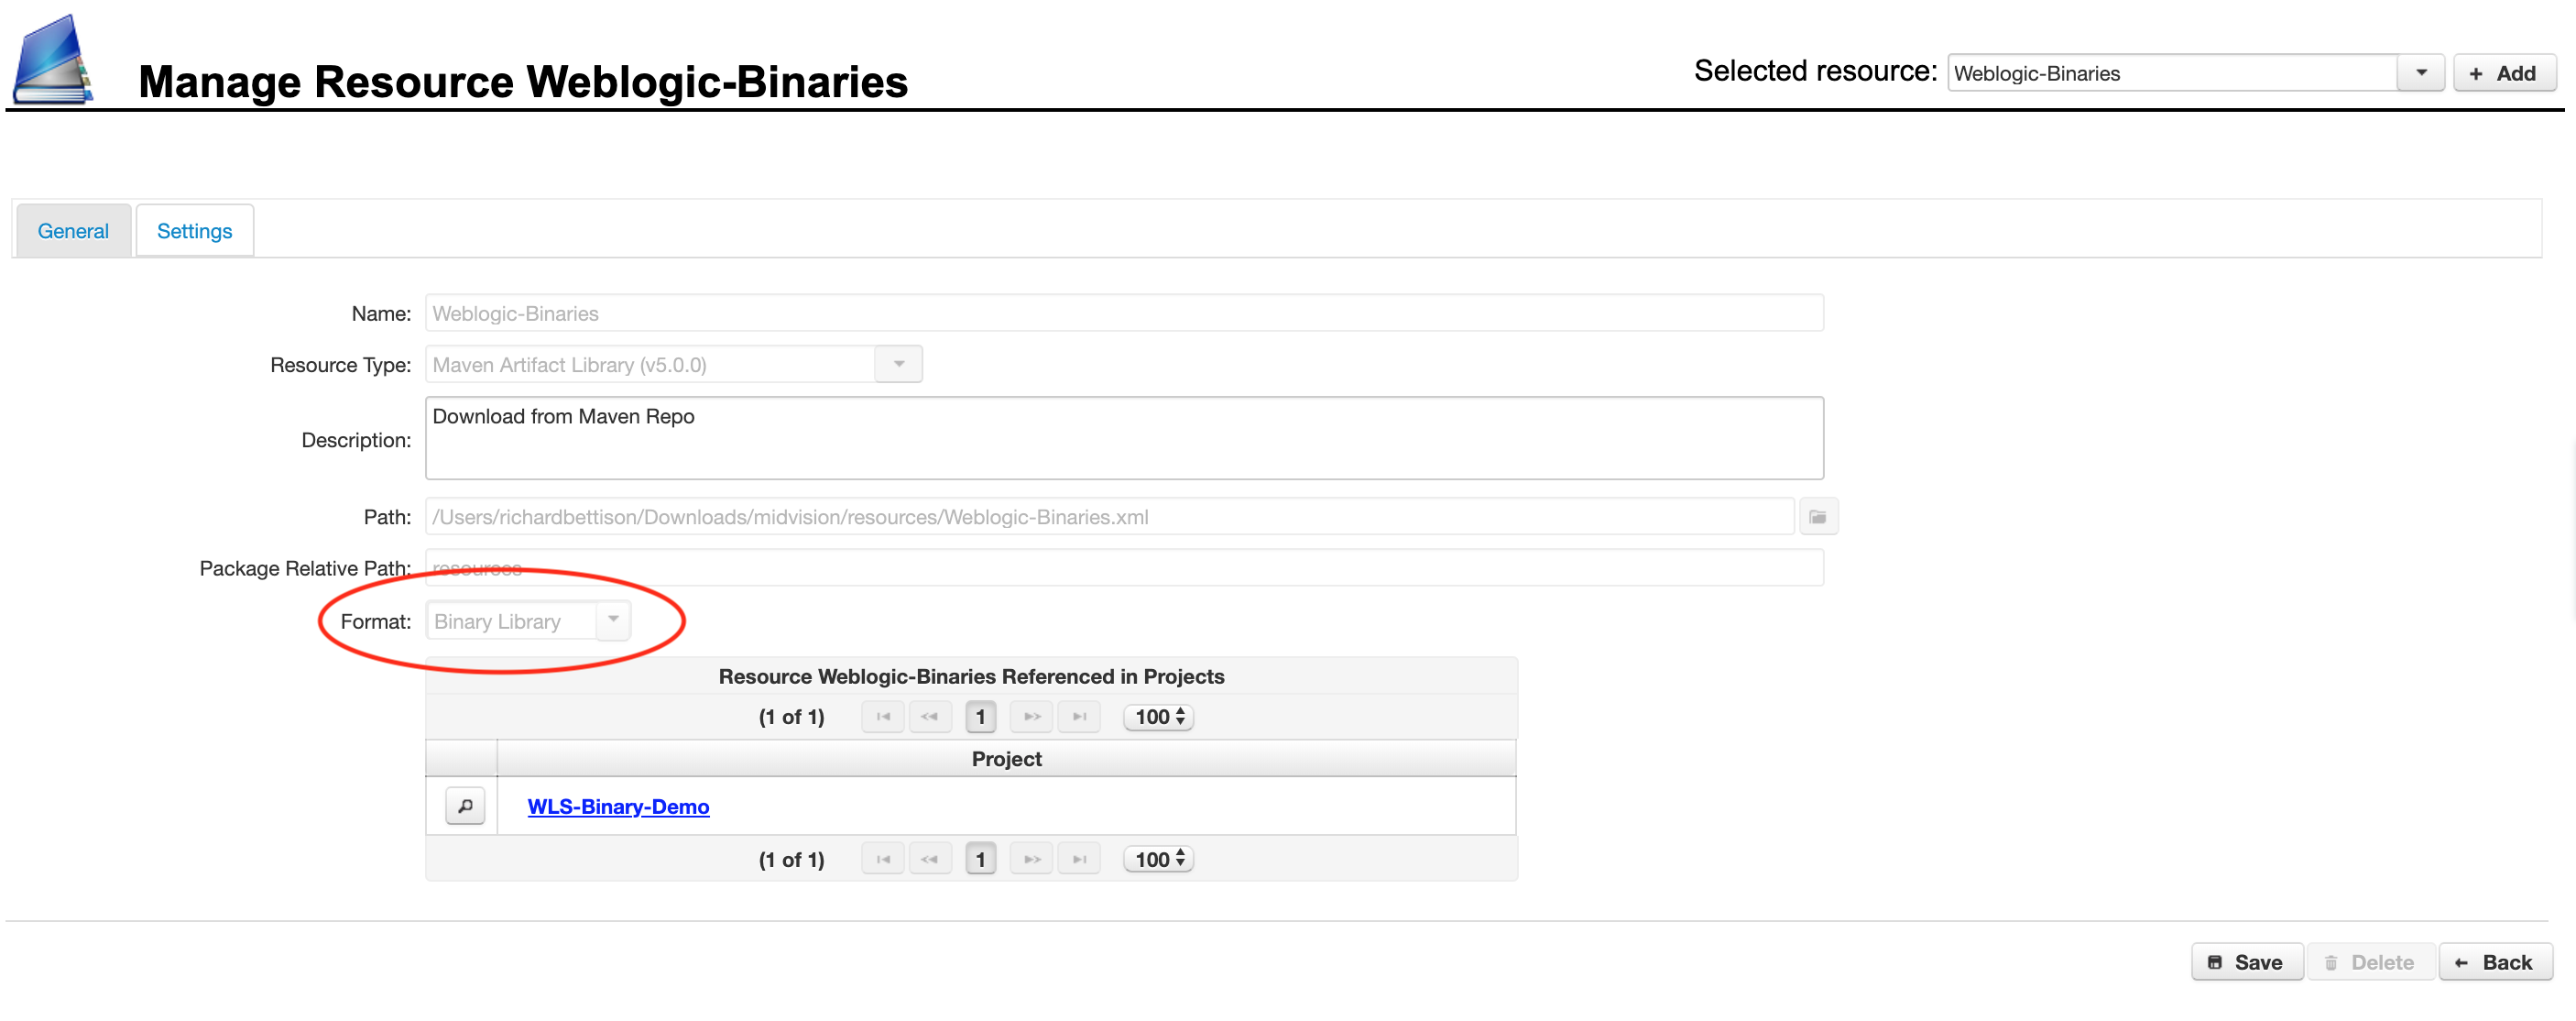Go to last page in bottom paginator
This screenshot has width=2576, height=1021.
(x=1079, y=860)
